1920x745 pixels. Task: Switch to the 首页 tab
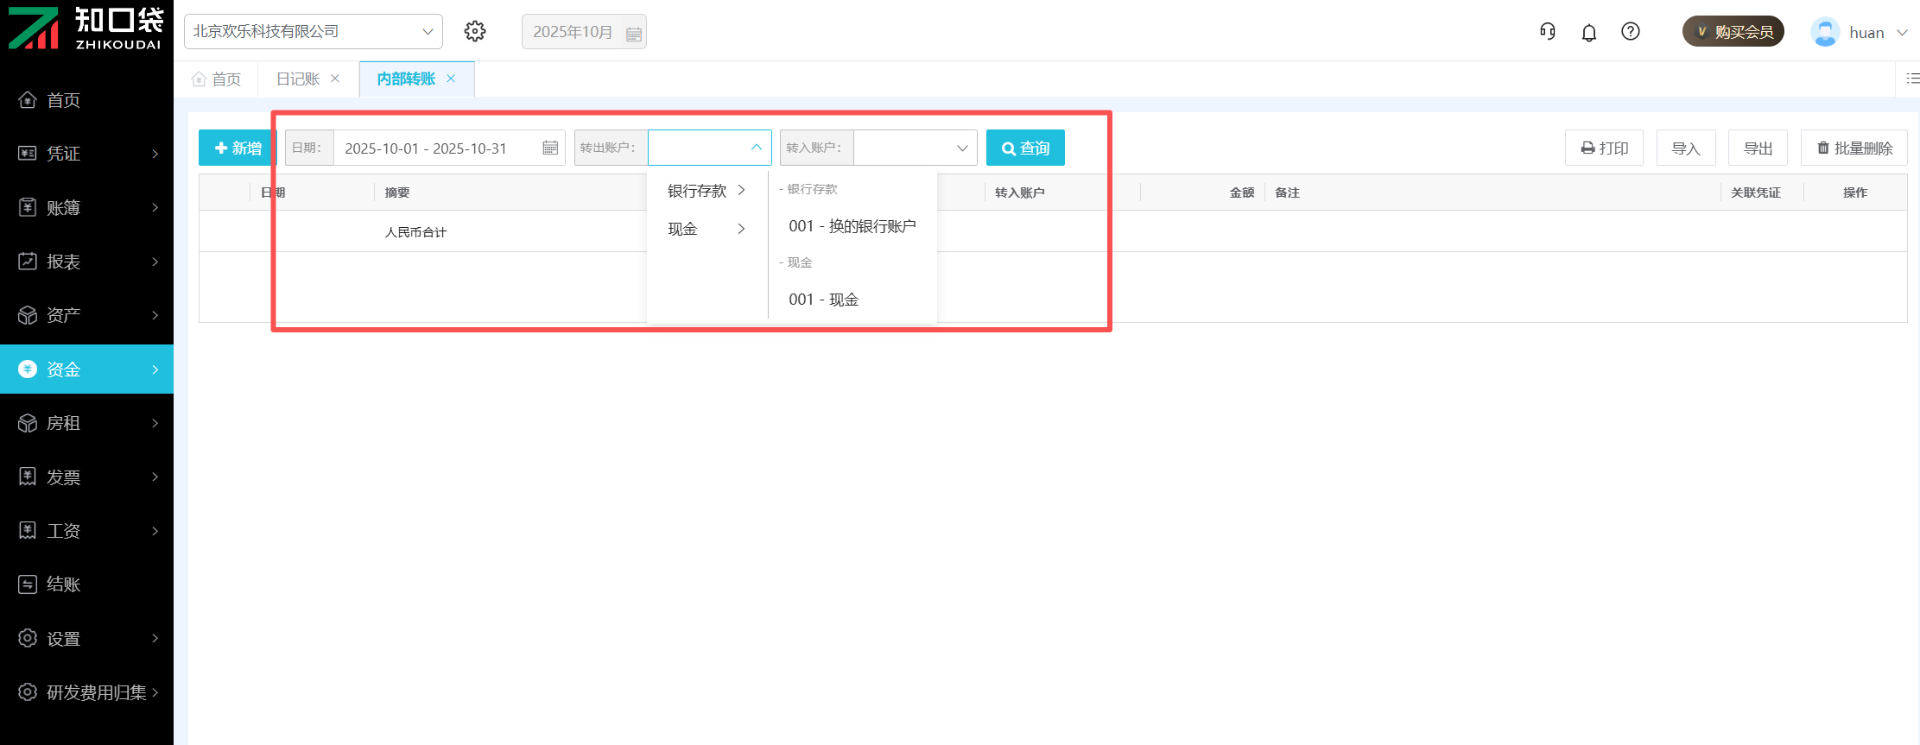pos(217,79)
